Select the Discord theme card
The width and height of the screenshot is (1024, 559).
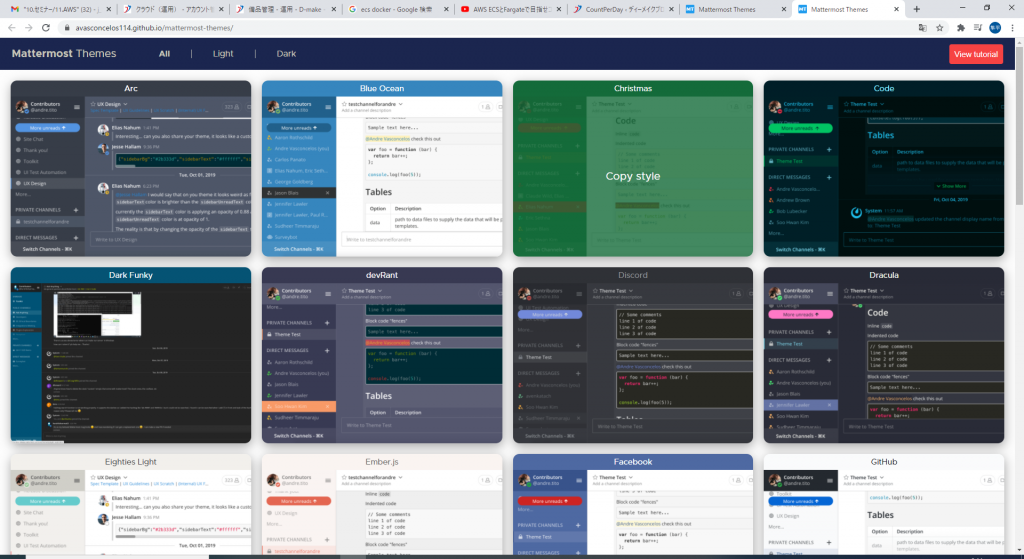point(633,355)
